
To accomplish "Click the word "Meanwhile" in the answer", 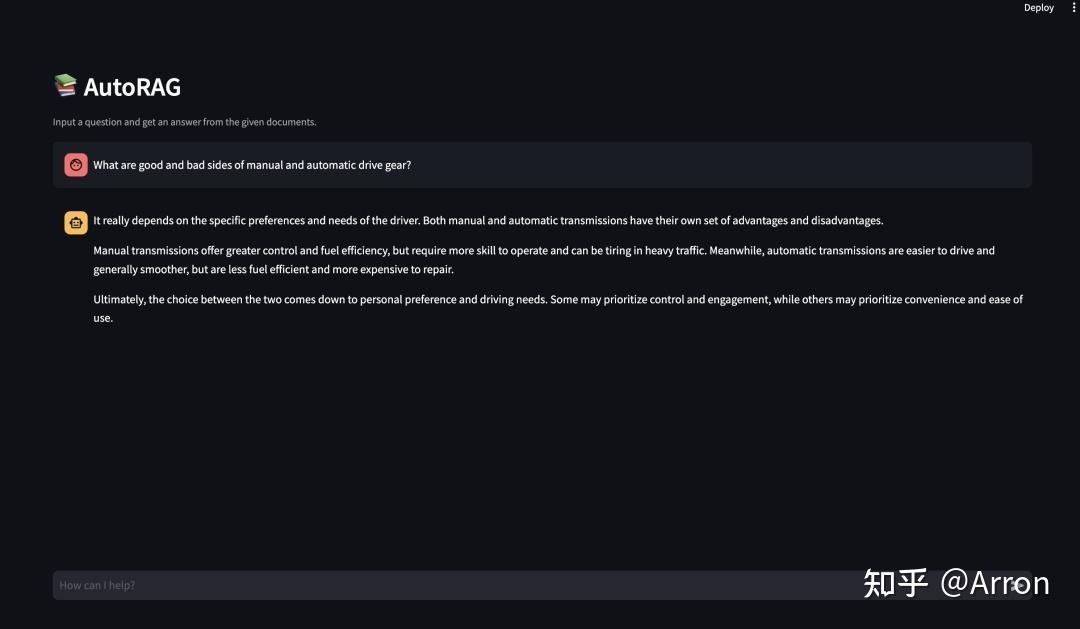I will (x=736, y=250).
